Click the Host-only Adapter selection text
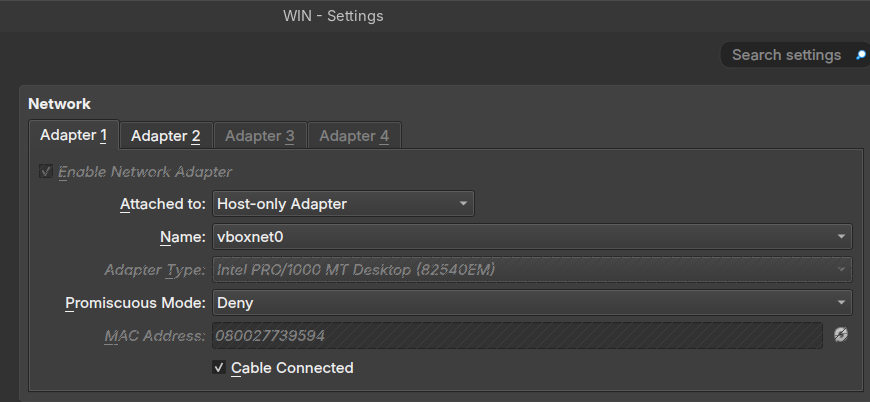This screenshot has height=402, width=870. point(282,204)
